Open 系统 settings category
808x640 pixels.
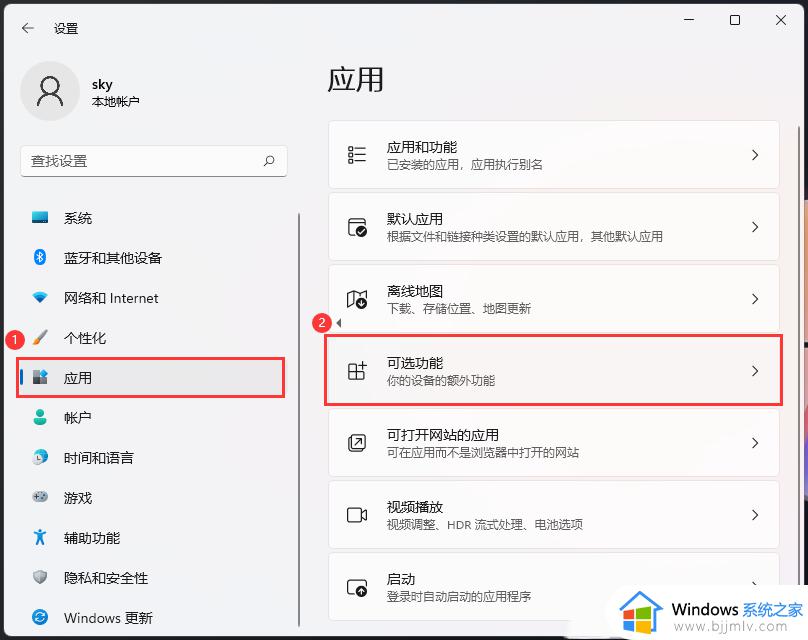pyautogui.click(x=78, y=218)
